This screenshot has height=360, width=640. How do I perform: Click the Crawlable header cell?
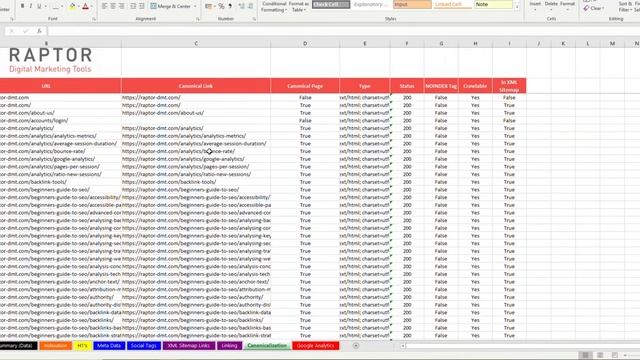[x=475, y=86]
